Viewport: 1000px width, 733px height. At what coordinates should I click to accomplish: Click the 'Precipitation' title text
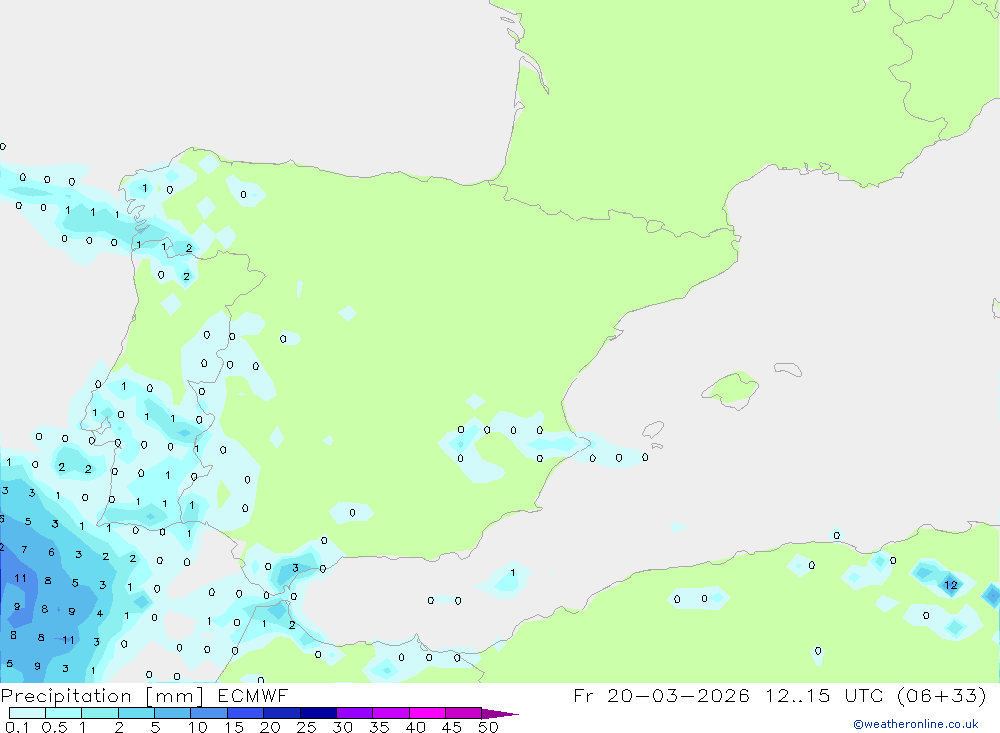coord(66,696)
